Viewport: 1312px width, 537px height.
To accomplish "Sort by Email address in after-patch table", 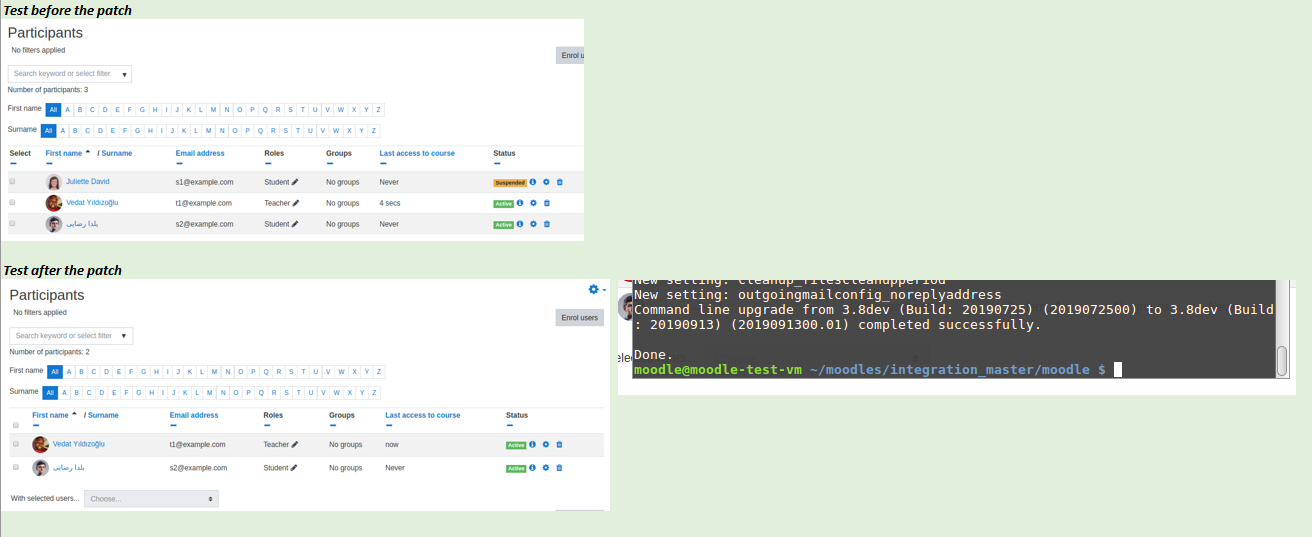I will point(194,415).
